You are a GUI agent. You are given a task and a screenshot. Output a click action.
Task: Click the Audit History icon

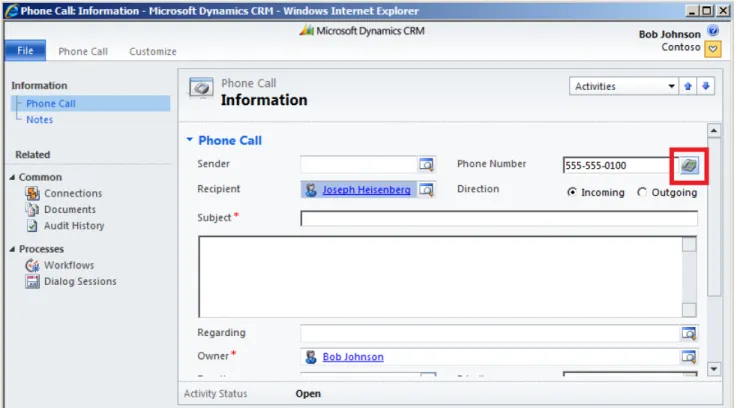click(32, 226)
